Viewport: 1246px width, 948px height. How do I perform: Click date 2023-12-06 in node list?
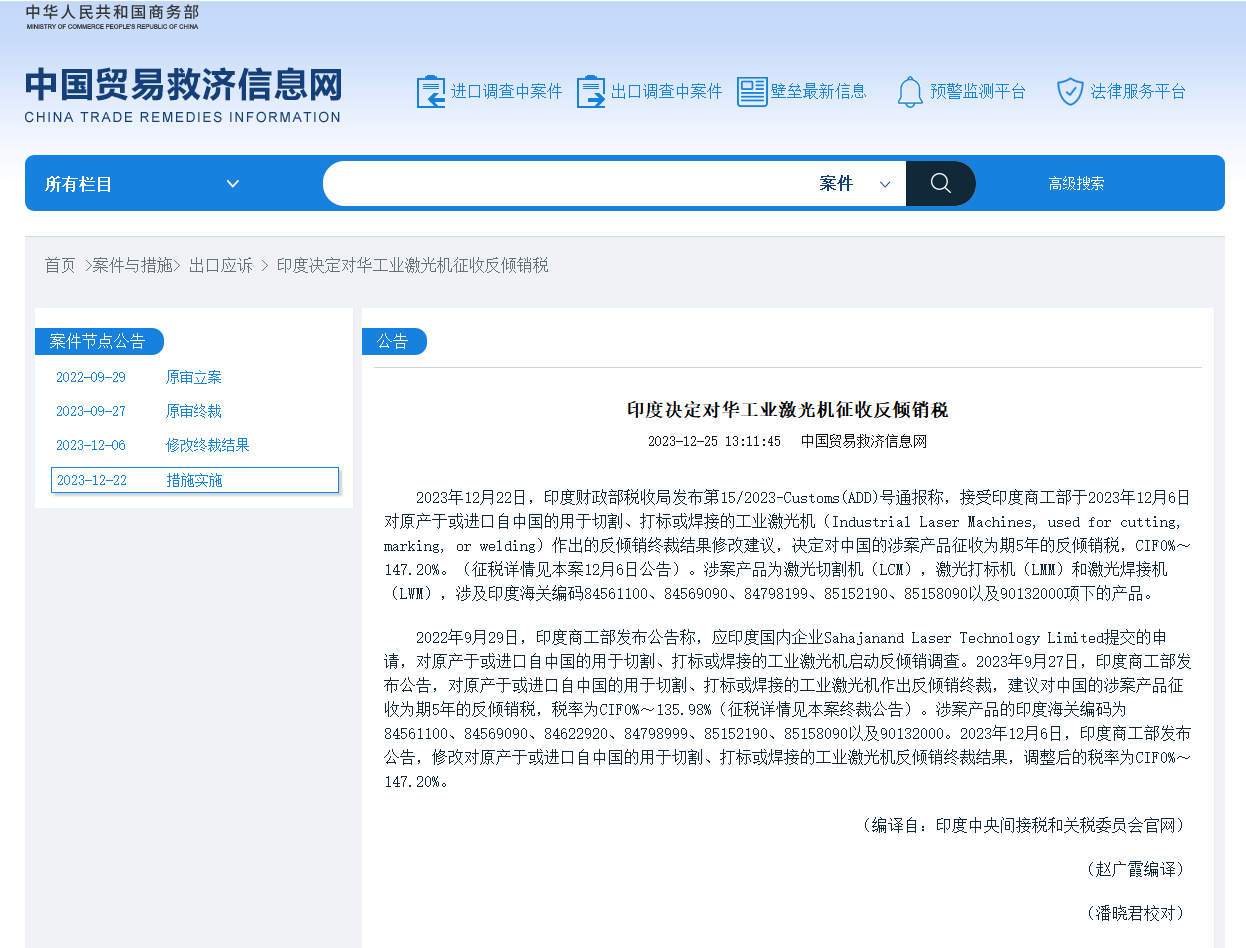(x=91, y=445)
